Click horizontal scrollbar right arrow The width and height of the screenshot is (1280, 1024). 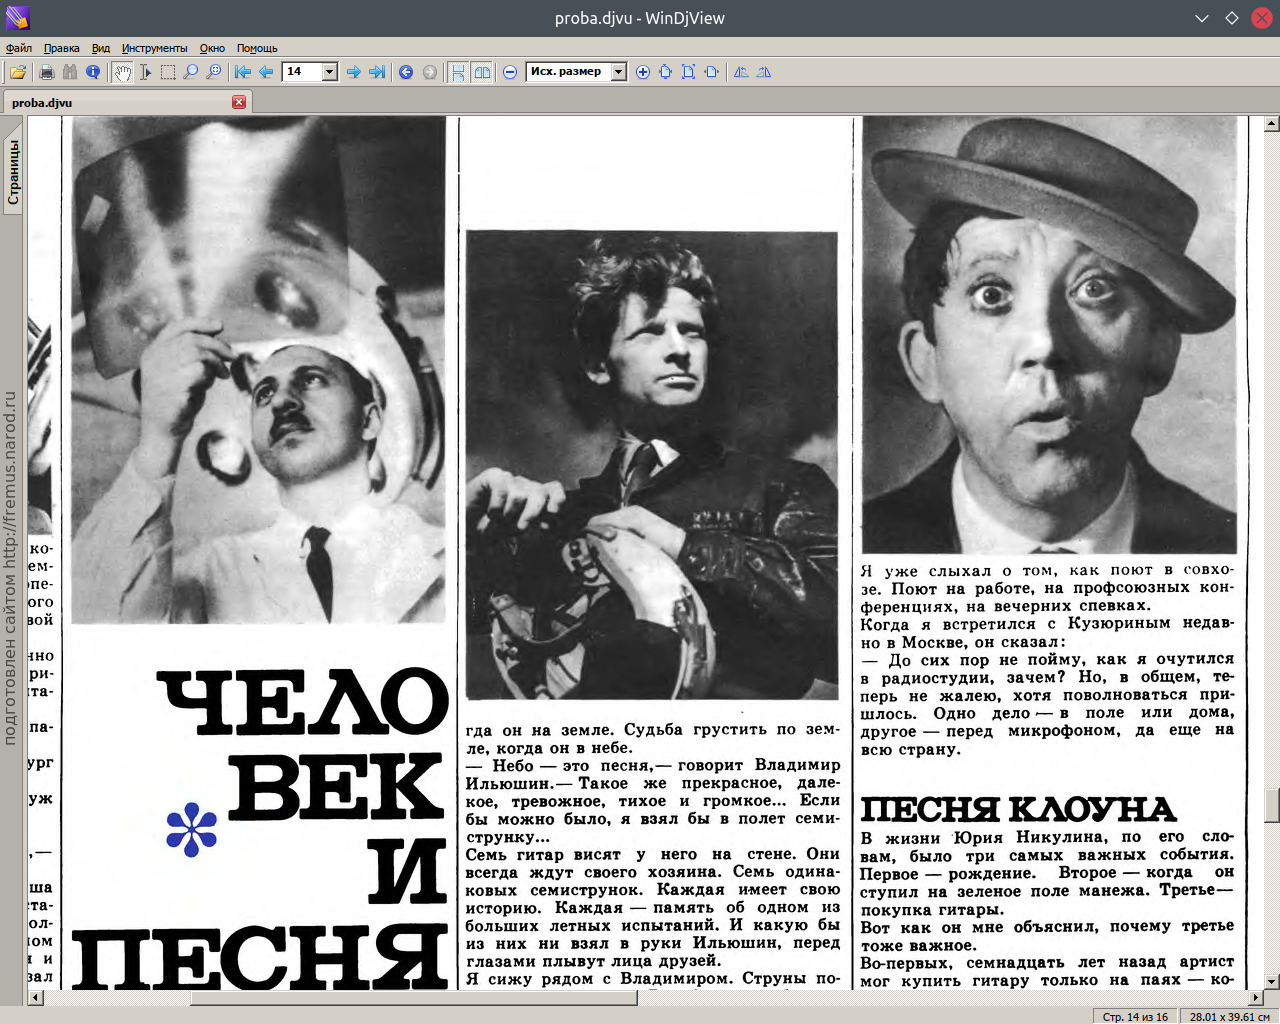click(1256, 998)
